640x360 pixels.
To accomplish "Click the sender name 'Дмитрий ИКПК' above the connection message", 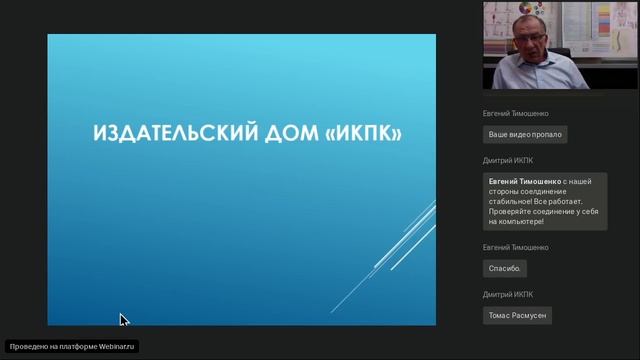I will (508, 160).
